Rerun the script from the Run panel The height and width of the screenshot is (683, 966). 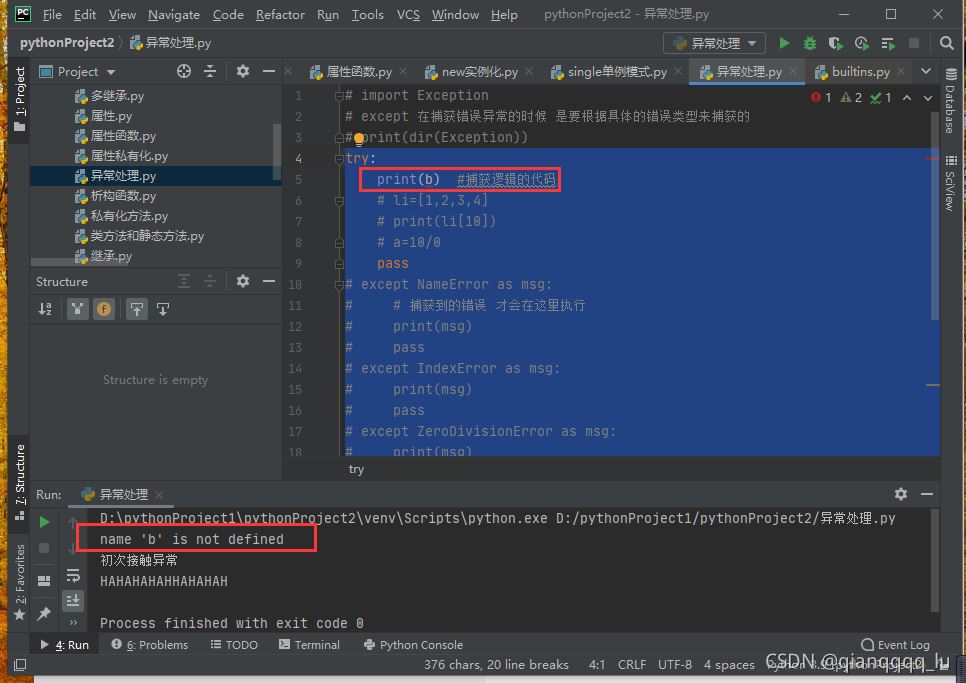44,522
